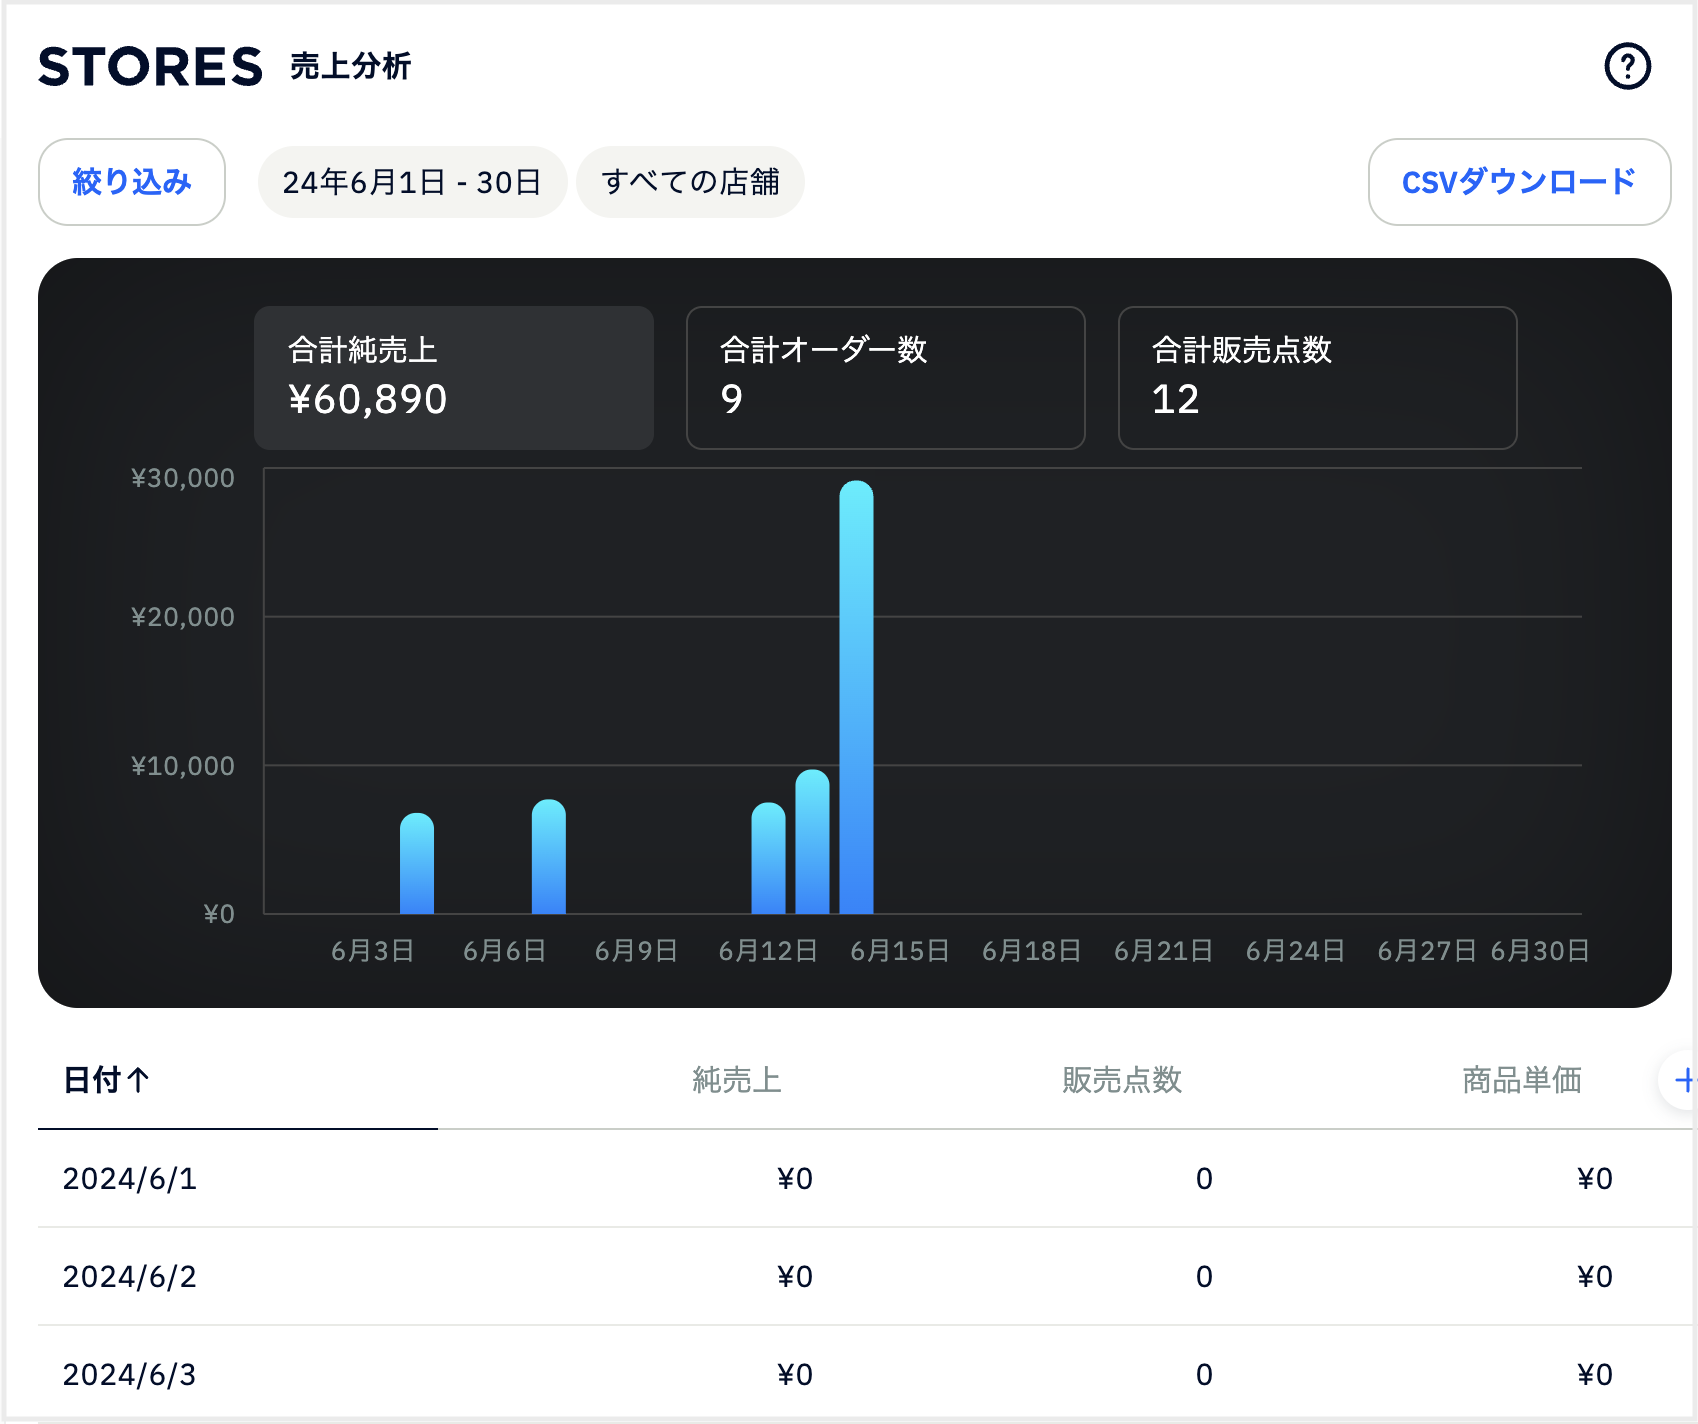The image size is (1698, 1424).
Task: Click the bar nearest 6月6日
Action: pos(548,857)
